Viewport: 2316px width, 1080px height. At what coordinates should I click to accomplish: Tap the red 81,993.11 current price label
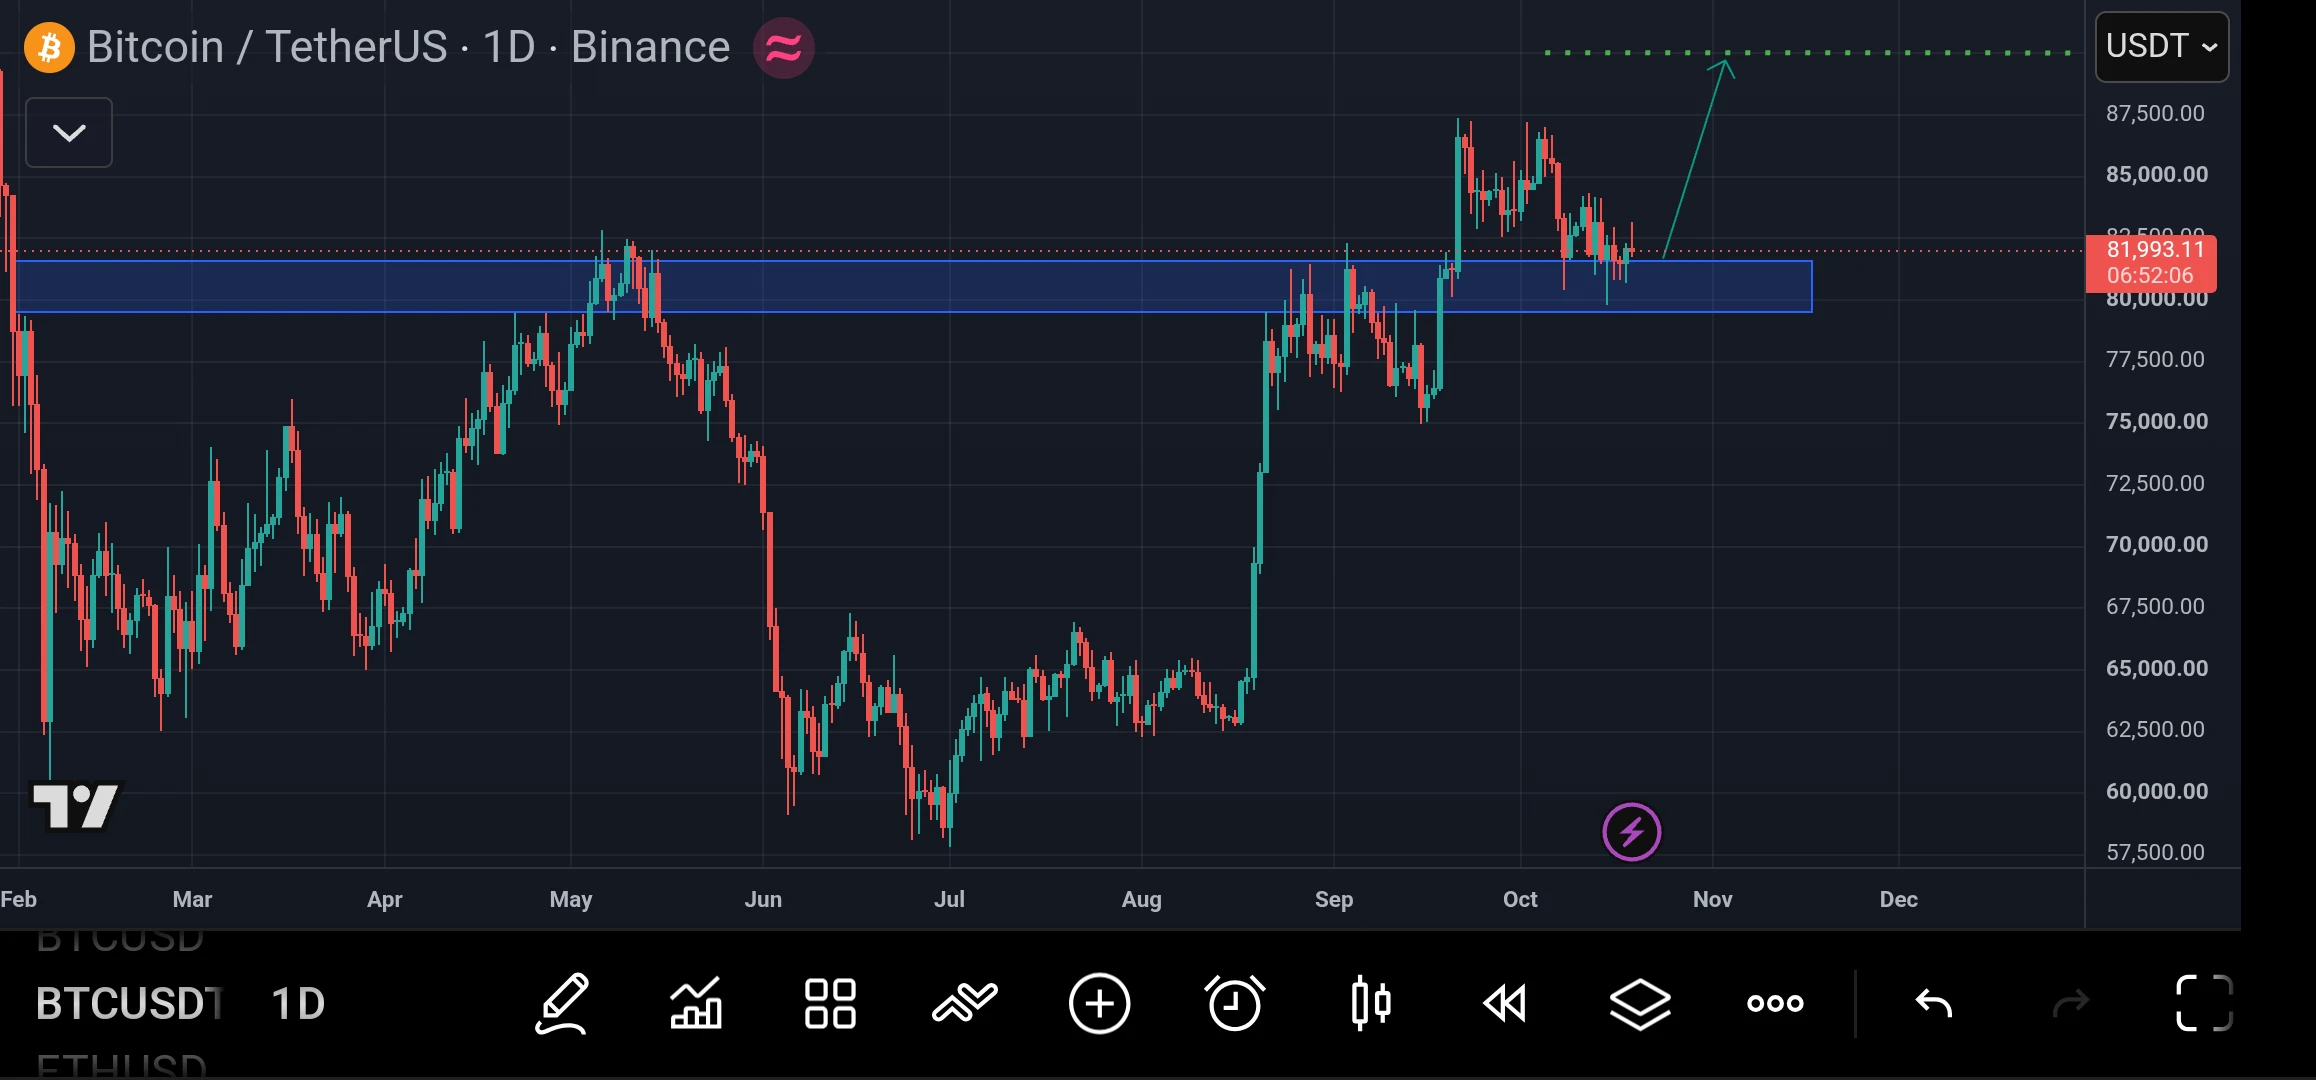pos(2151,263)
